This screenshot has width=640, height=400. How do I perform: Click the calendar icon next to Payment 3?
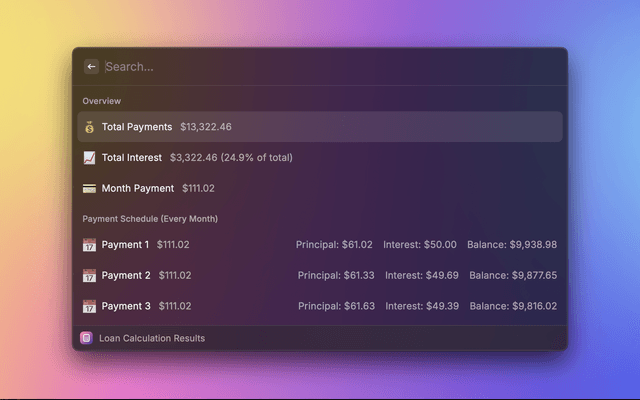point(89,306)
